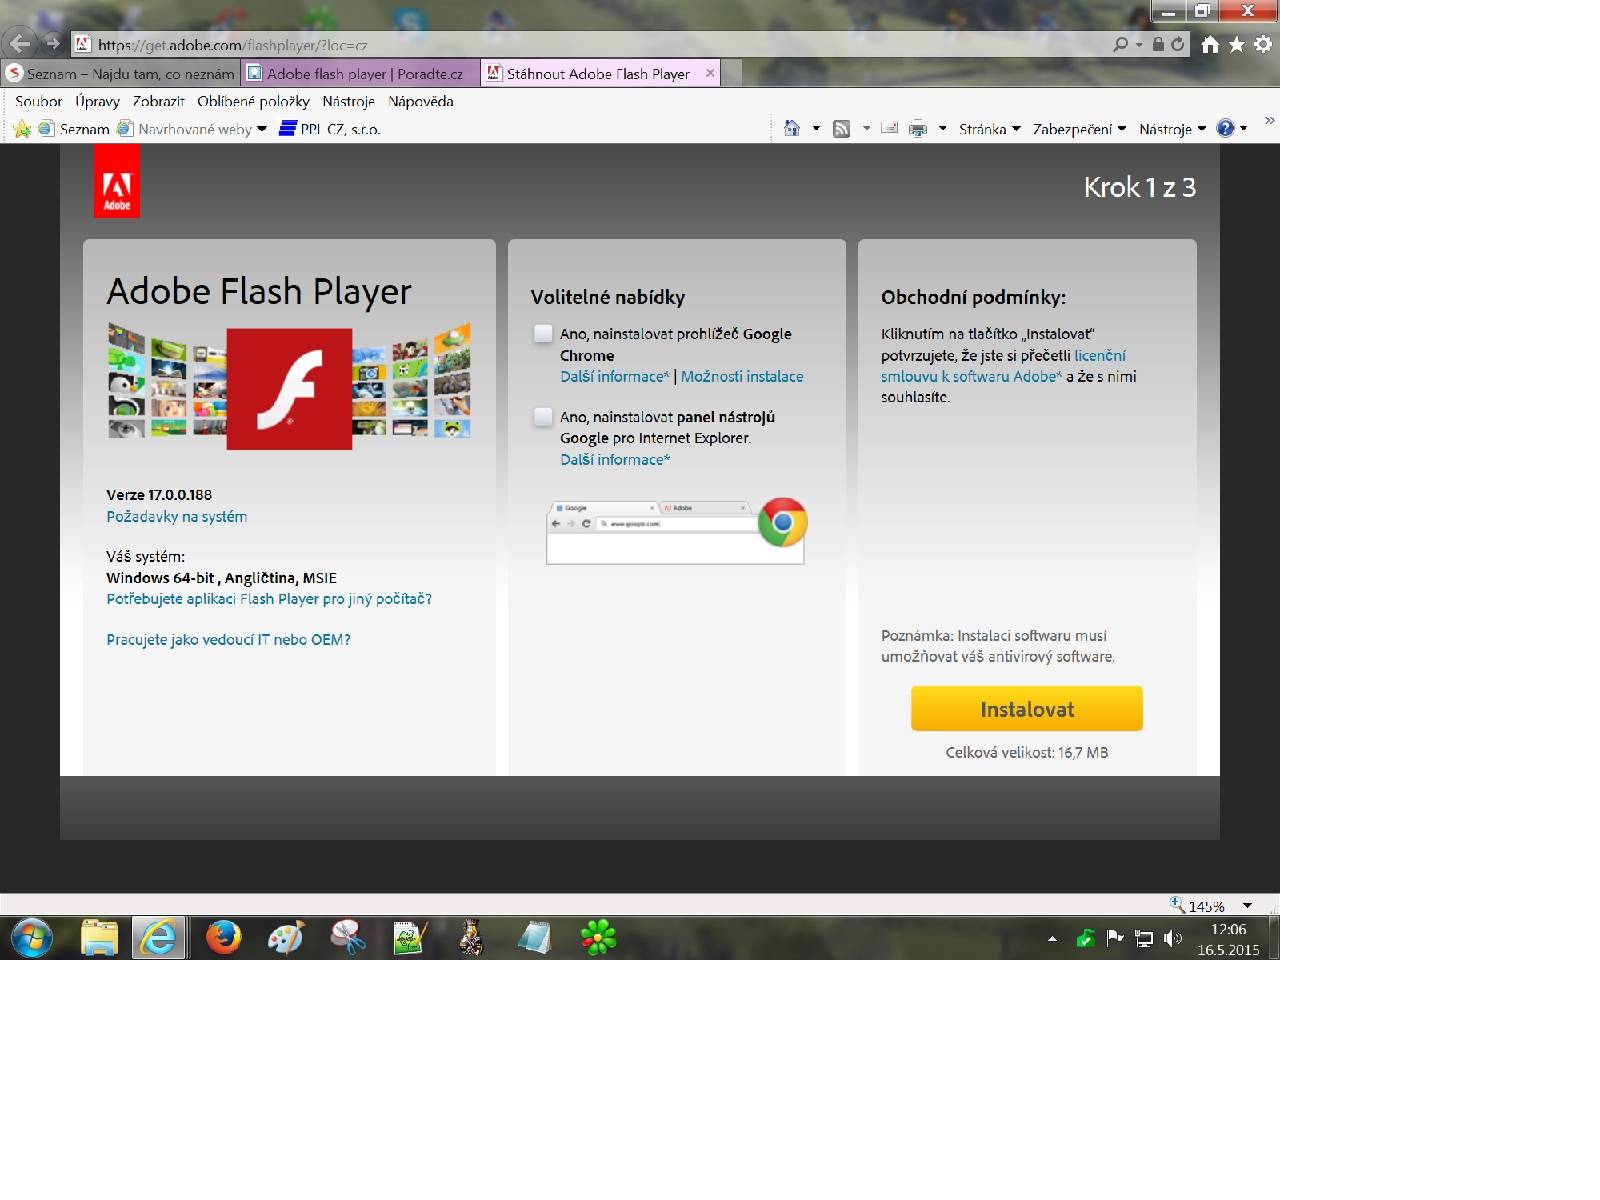The height and width of the screenshot is (1200, 1600).
Task: Switch to Adobe flash player Poradte.cz tab
Action: click(x=360, y=73)
